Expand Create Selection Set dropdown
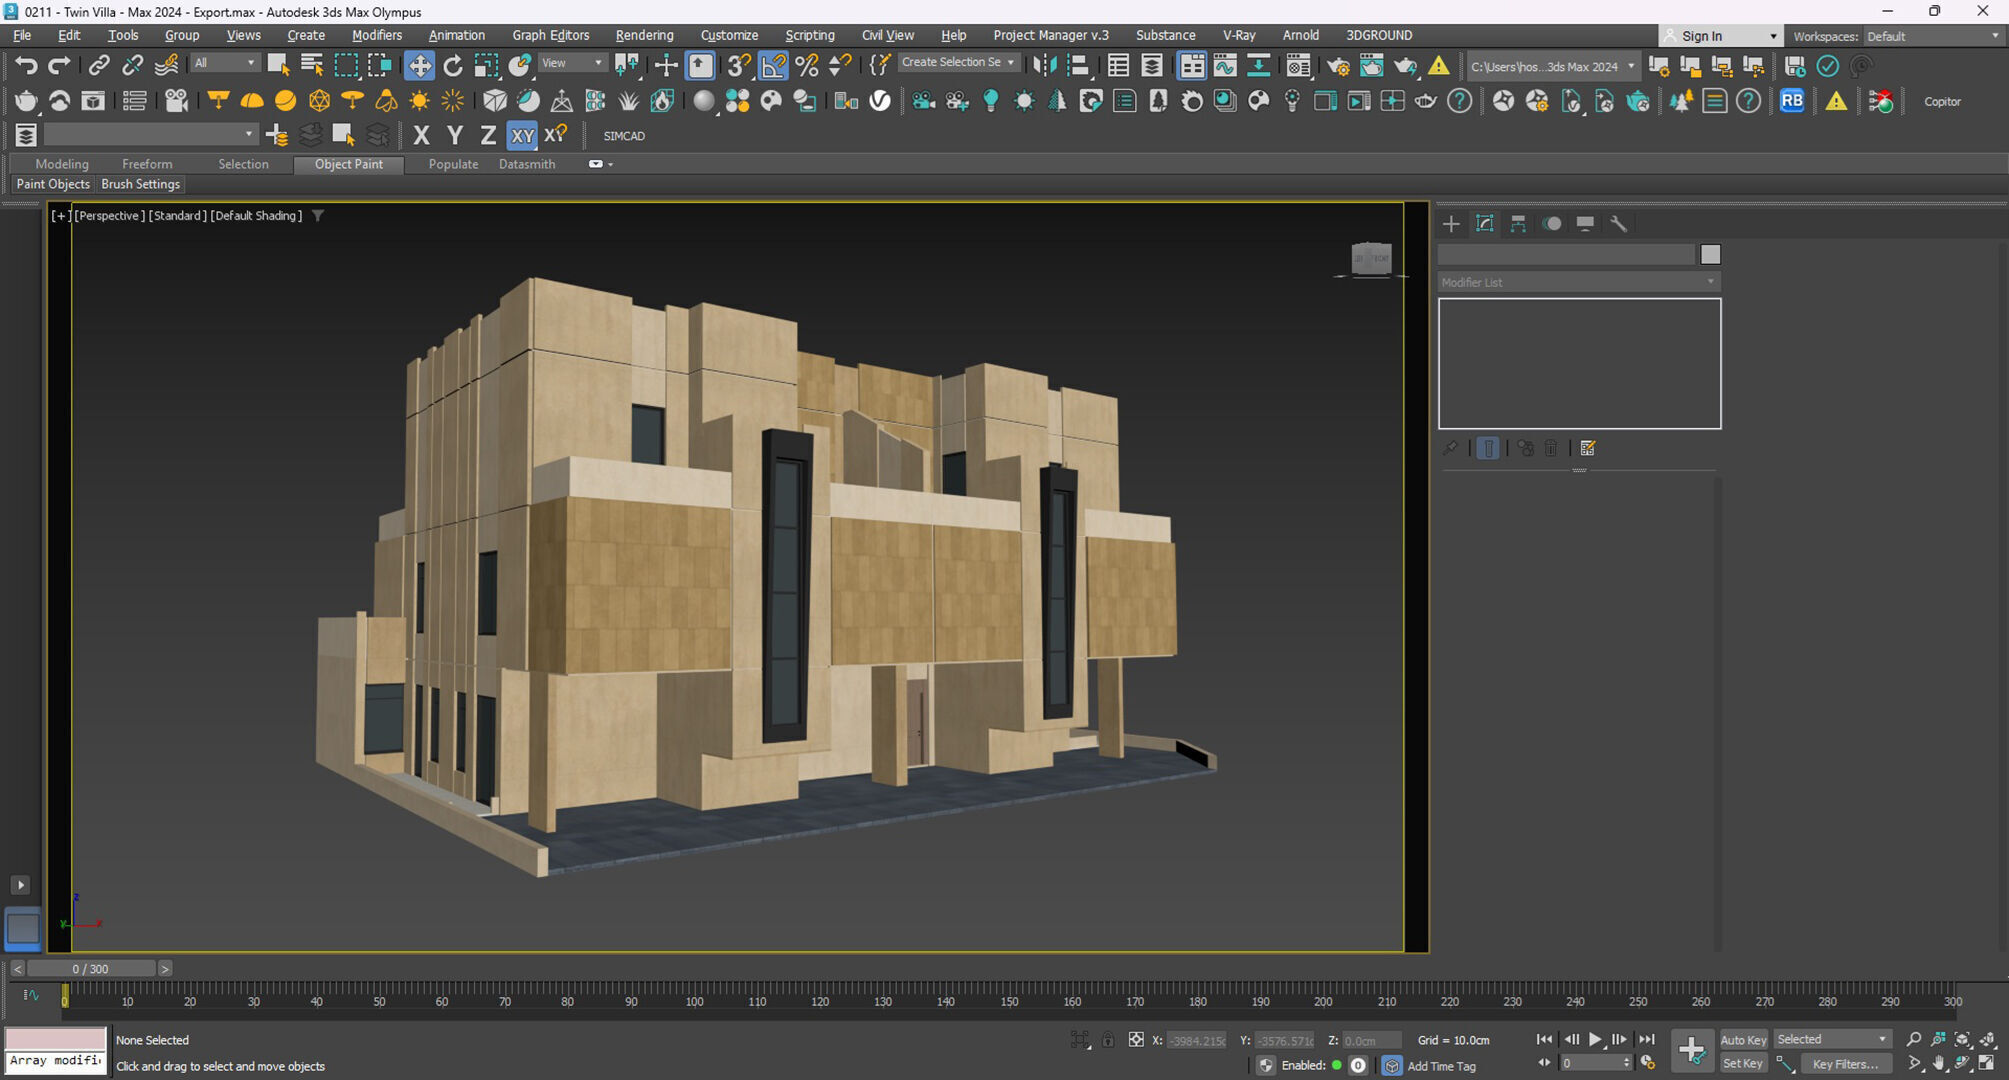Image resolution: width=2009 pixels, height=1080 pixels. [x=958, y=62]
